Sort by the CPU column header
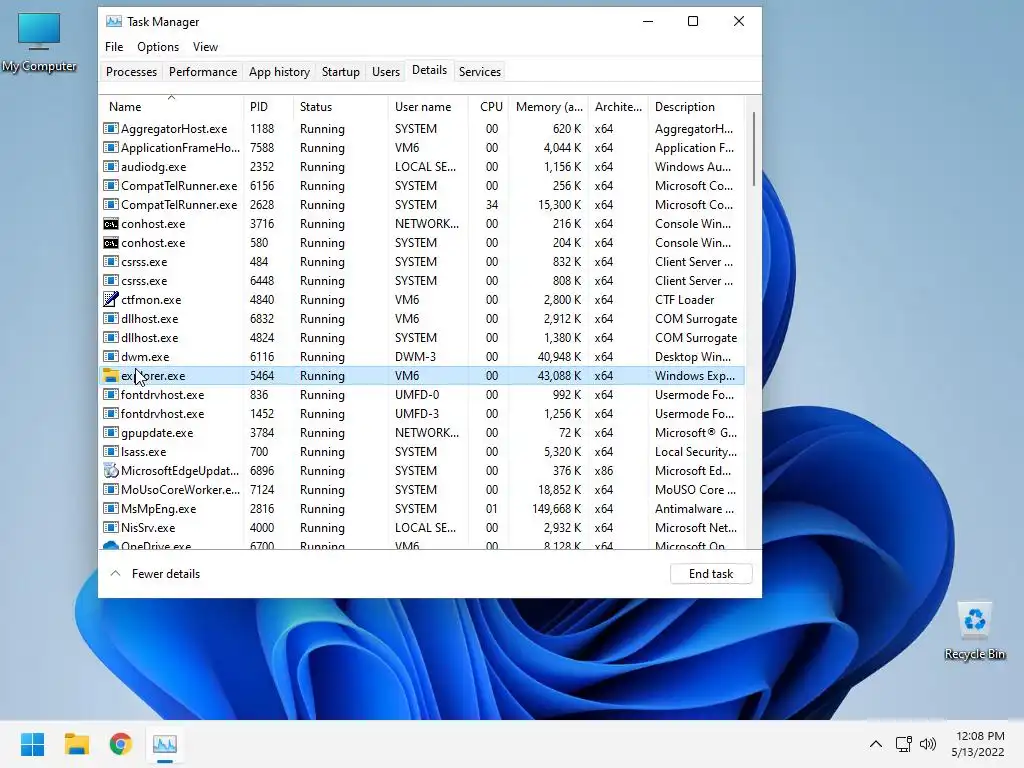The image size is (1024, 768). coord(489,106)
